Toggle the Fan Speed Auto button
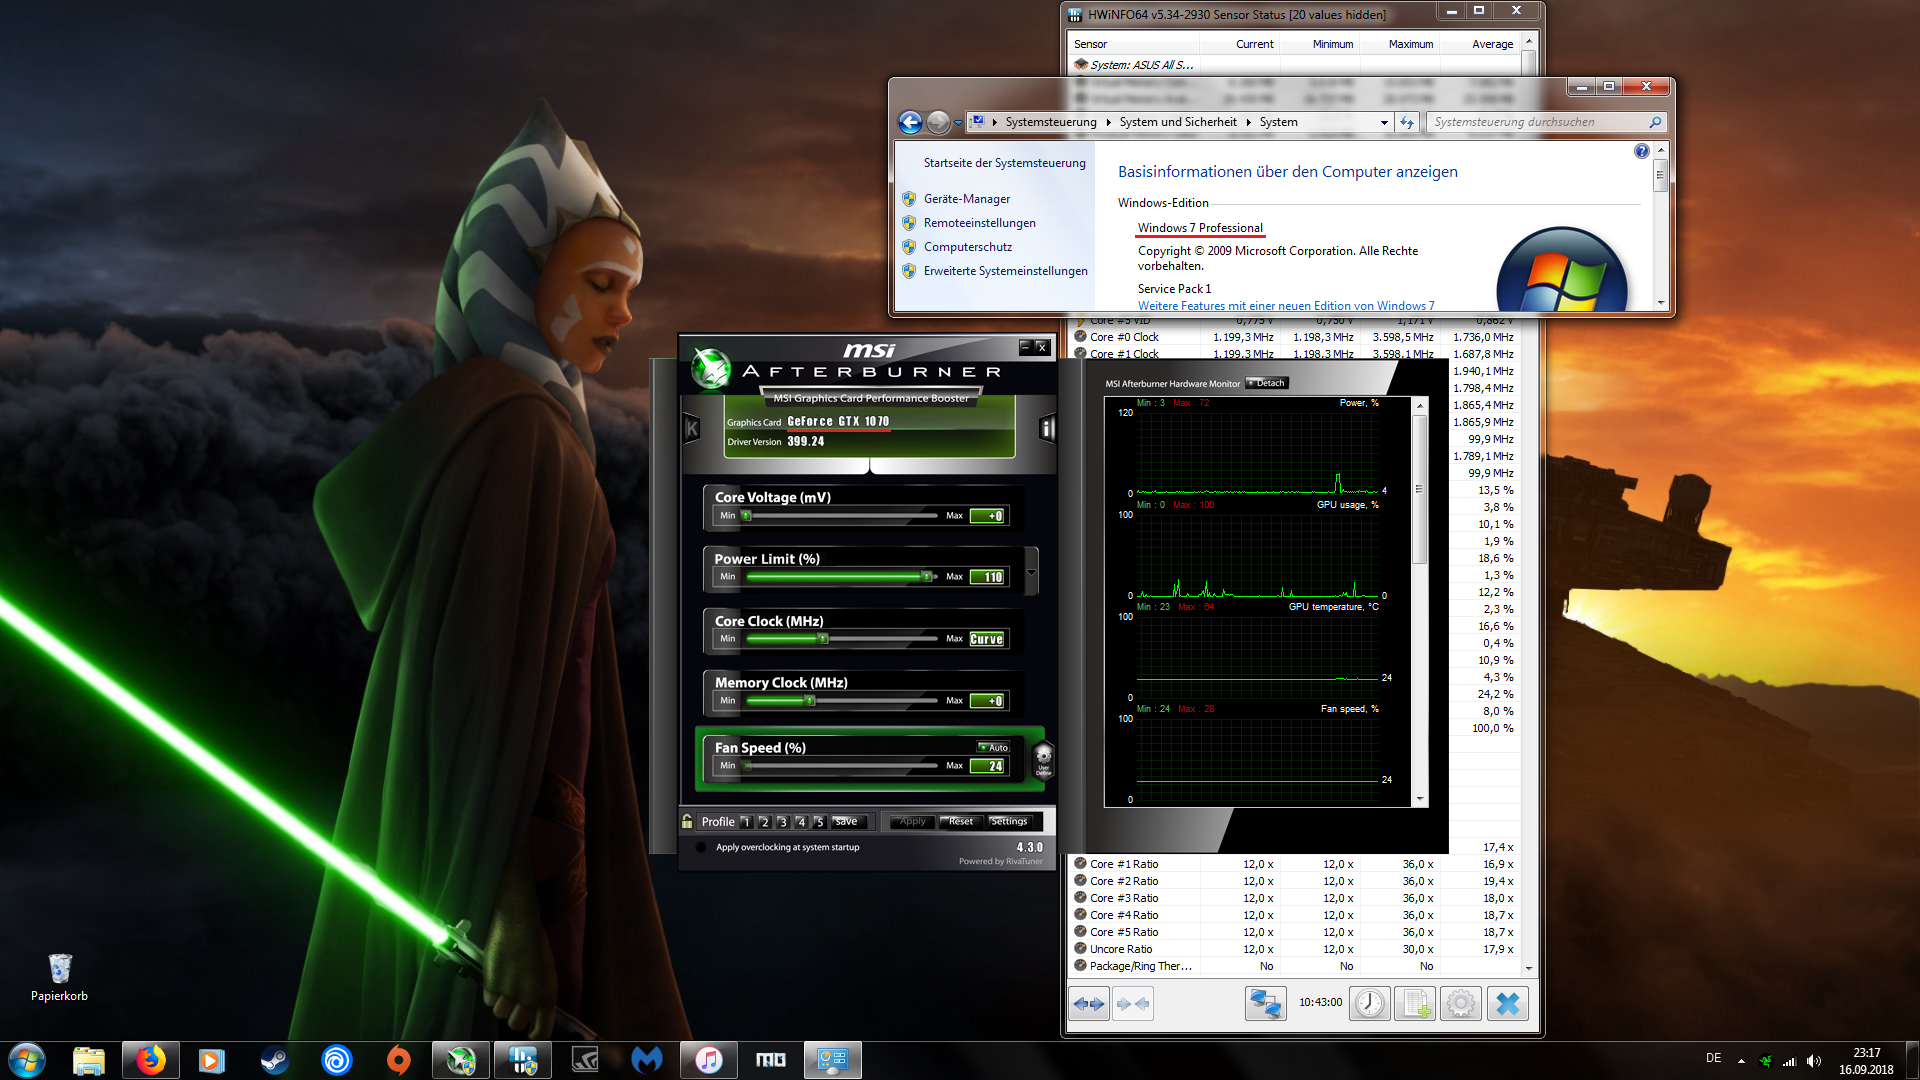Viewport: 1920px width, 1080px height. (993, 748)
